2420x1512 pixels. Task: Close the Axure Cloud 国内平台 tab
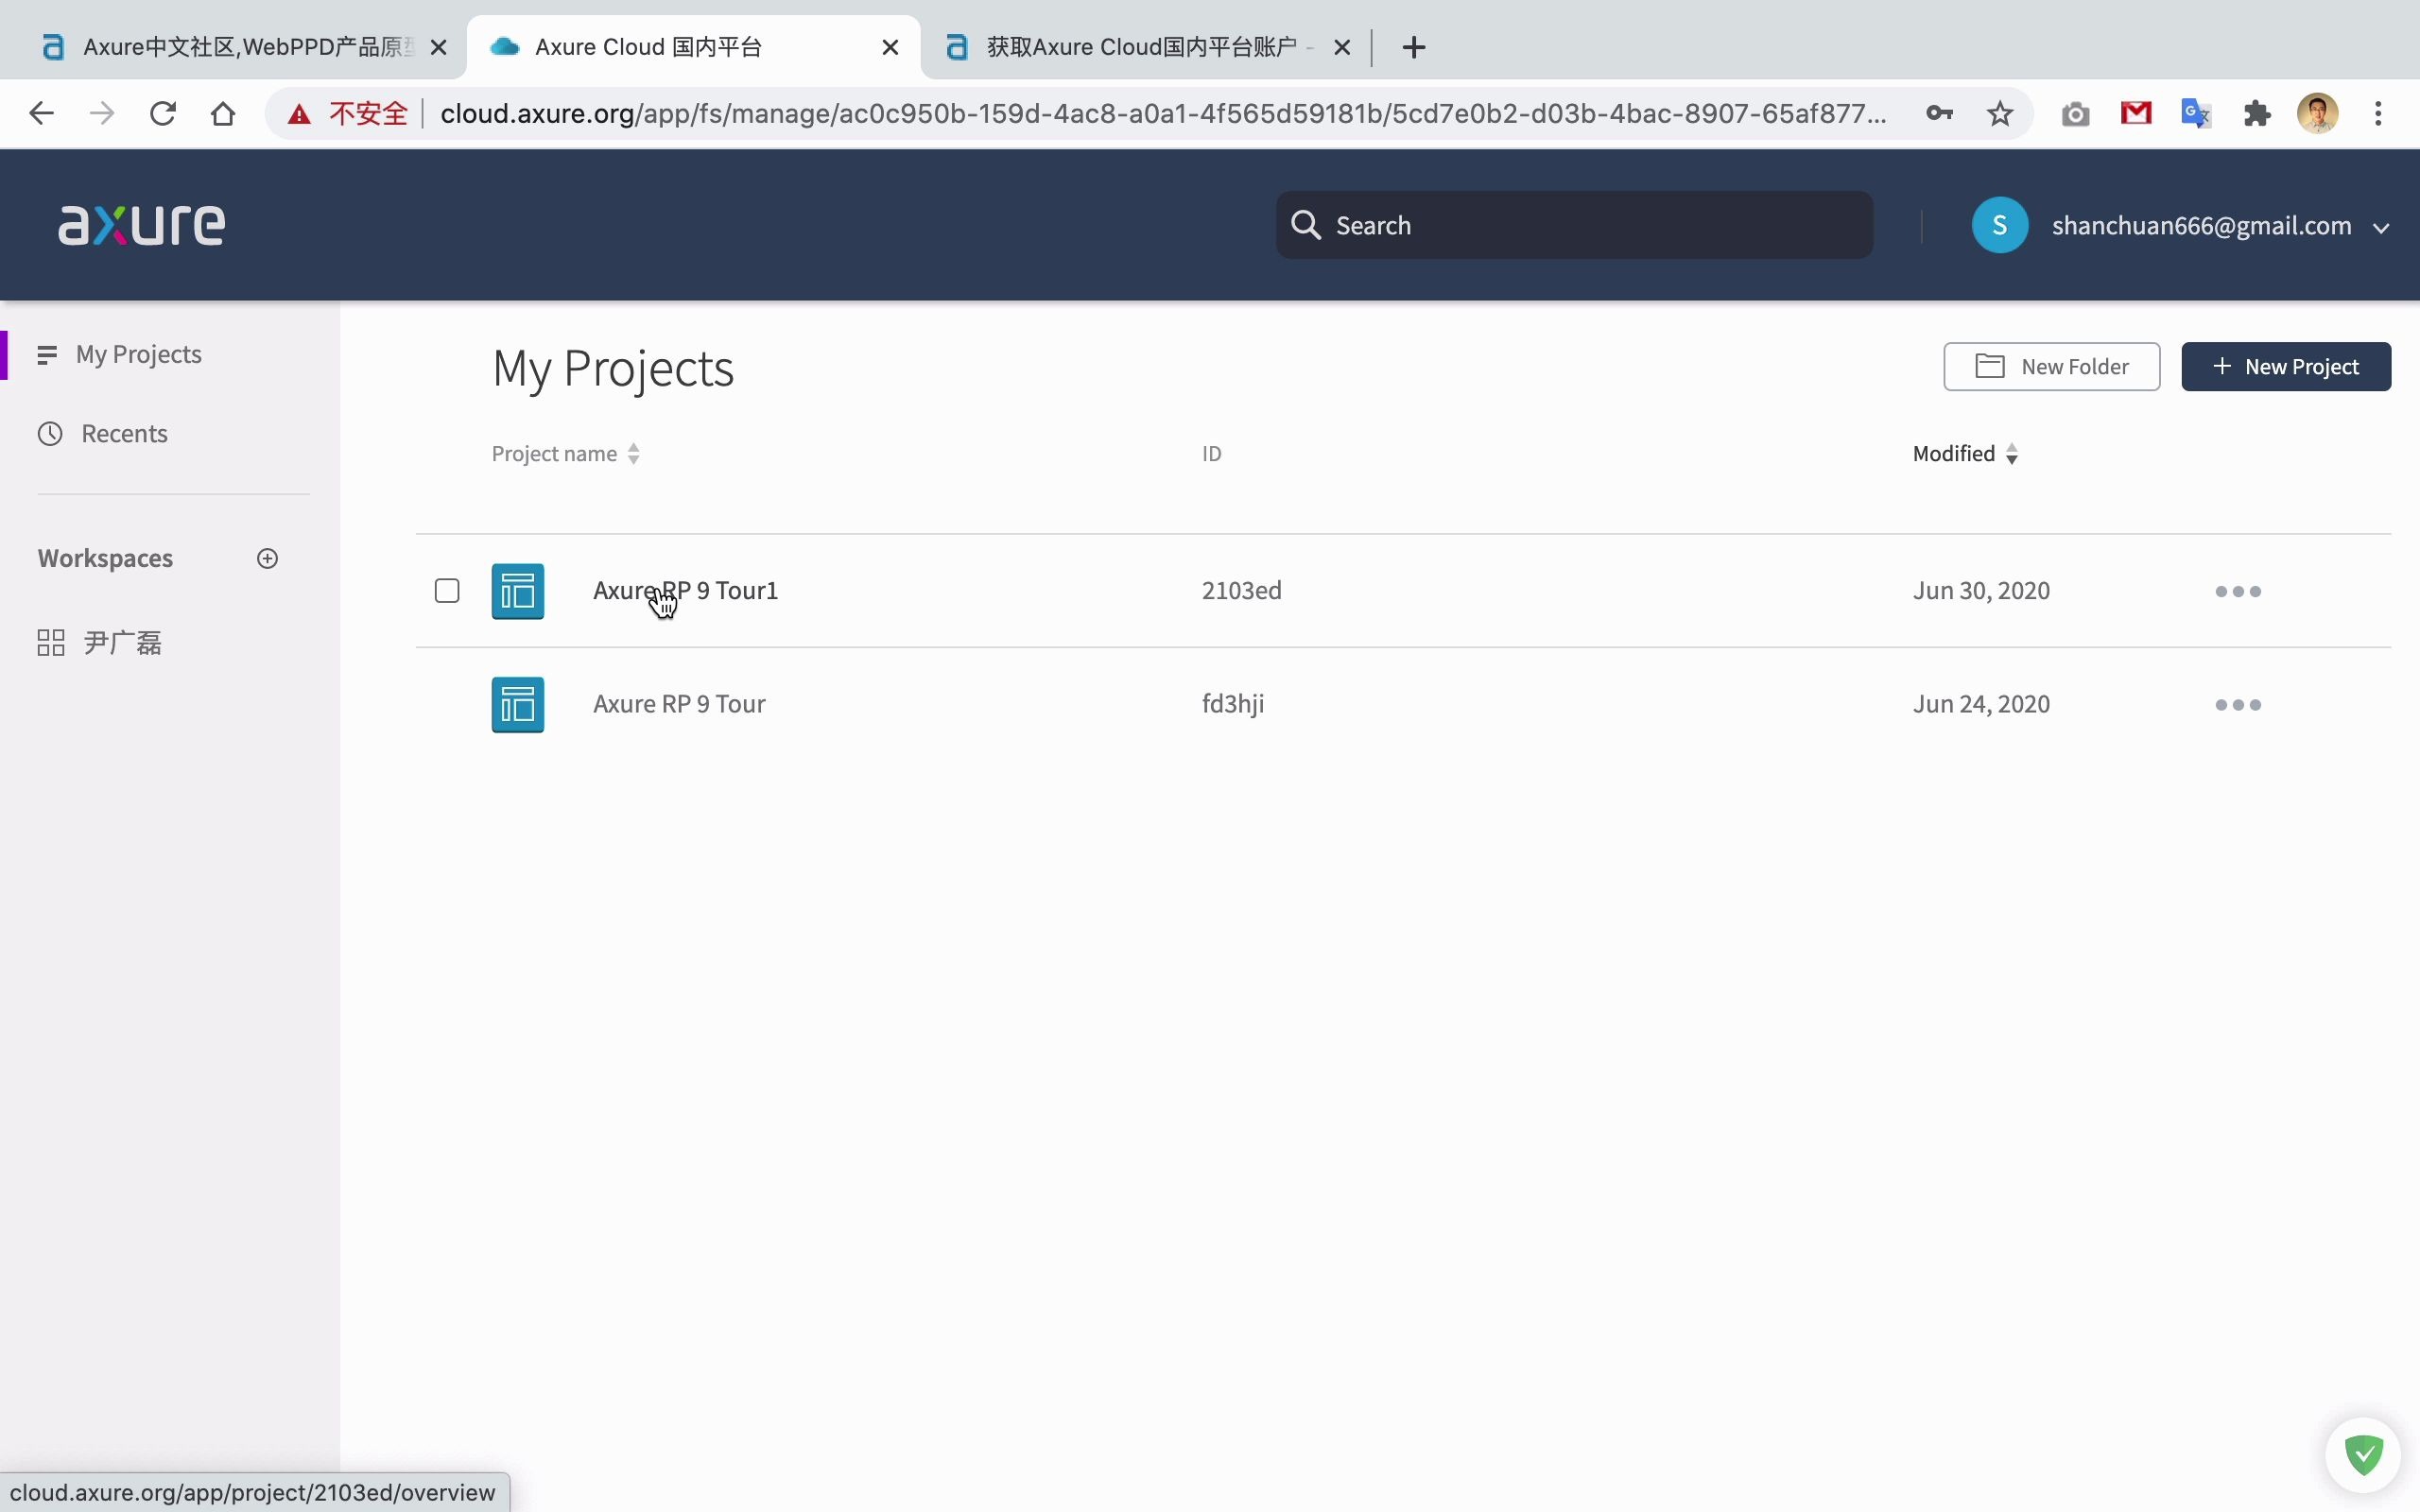coord(890,47)
